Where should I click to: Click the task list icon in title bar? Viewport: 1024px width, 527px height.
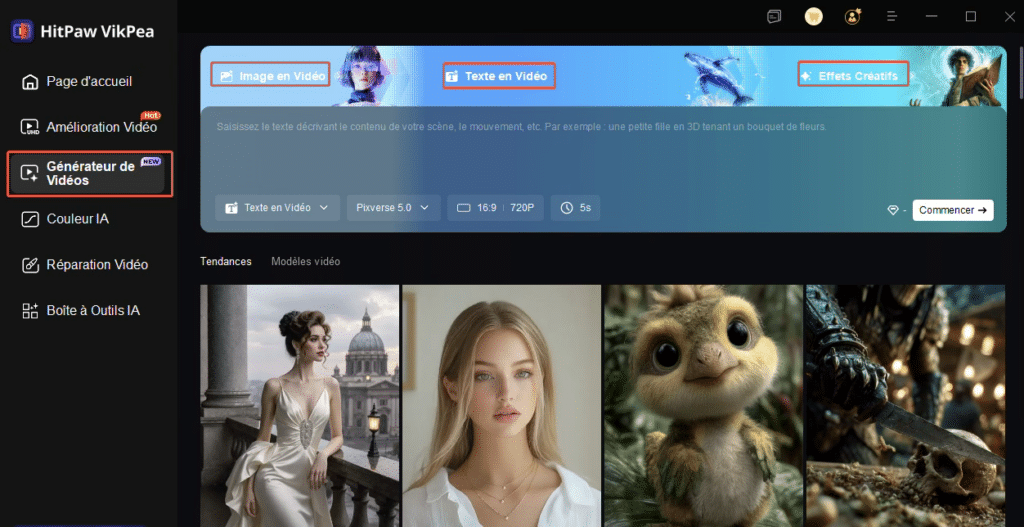774,16
